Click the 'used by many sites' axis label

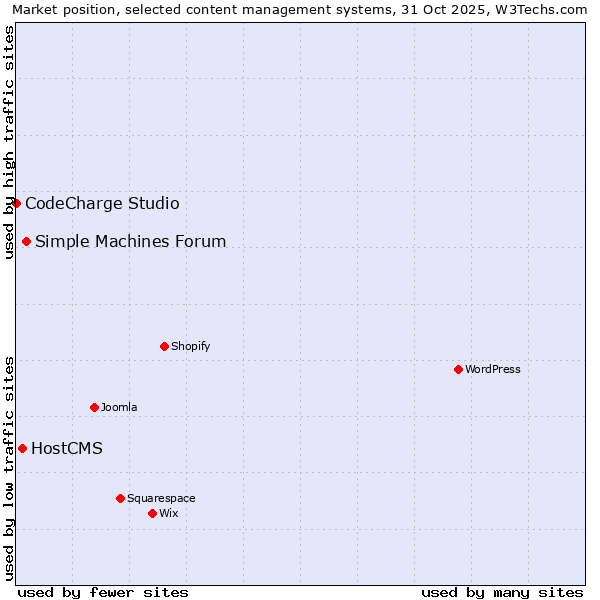tap(502, 592)
